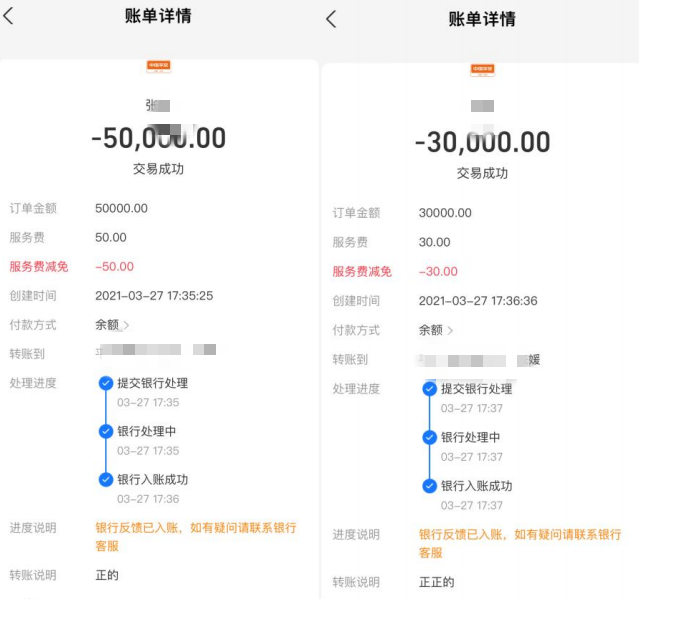Click right checkmark beside 提交银行处理 at 17:37

click(430, 389)
